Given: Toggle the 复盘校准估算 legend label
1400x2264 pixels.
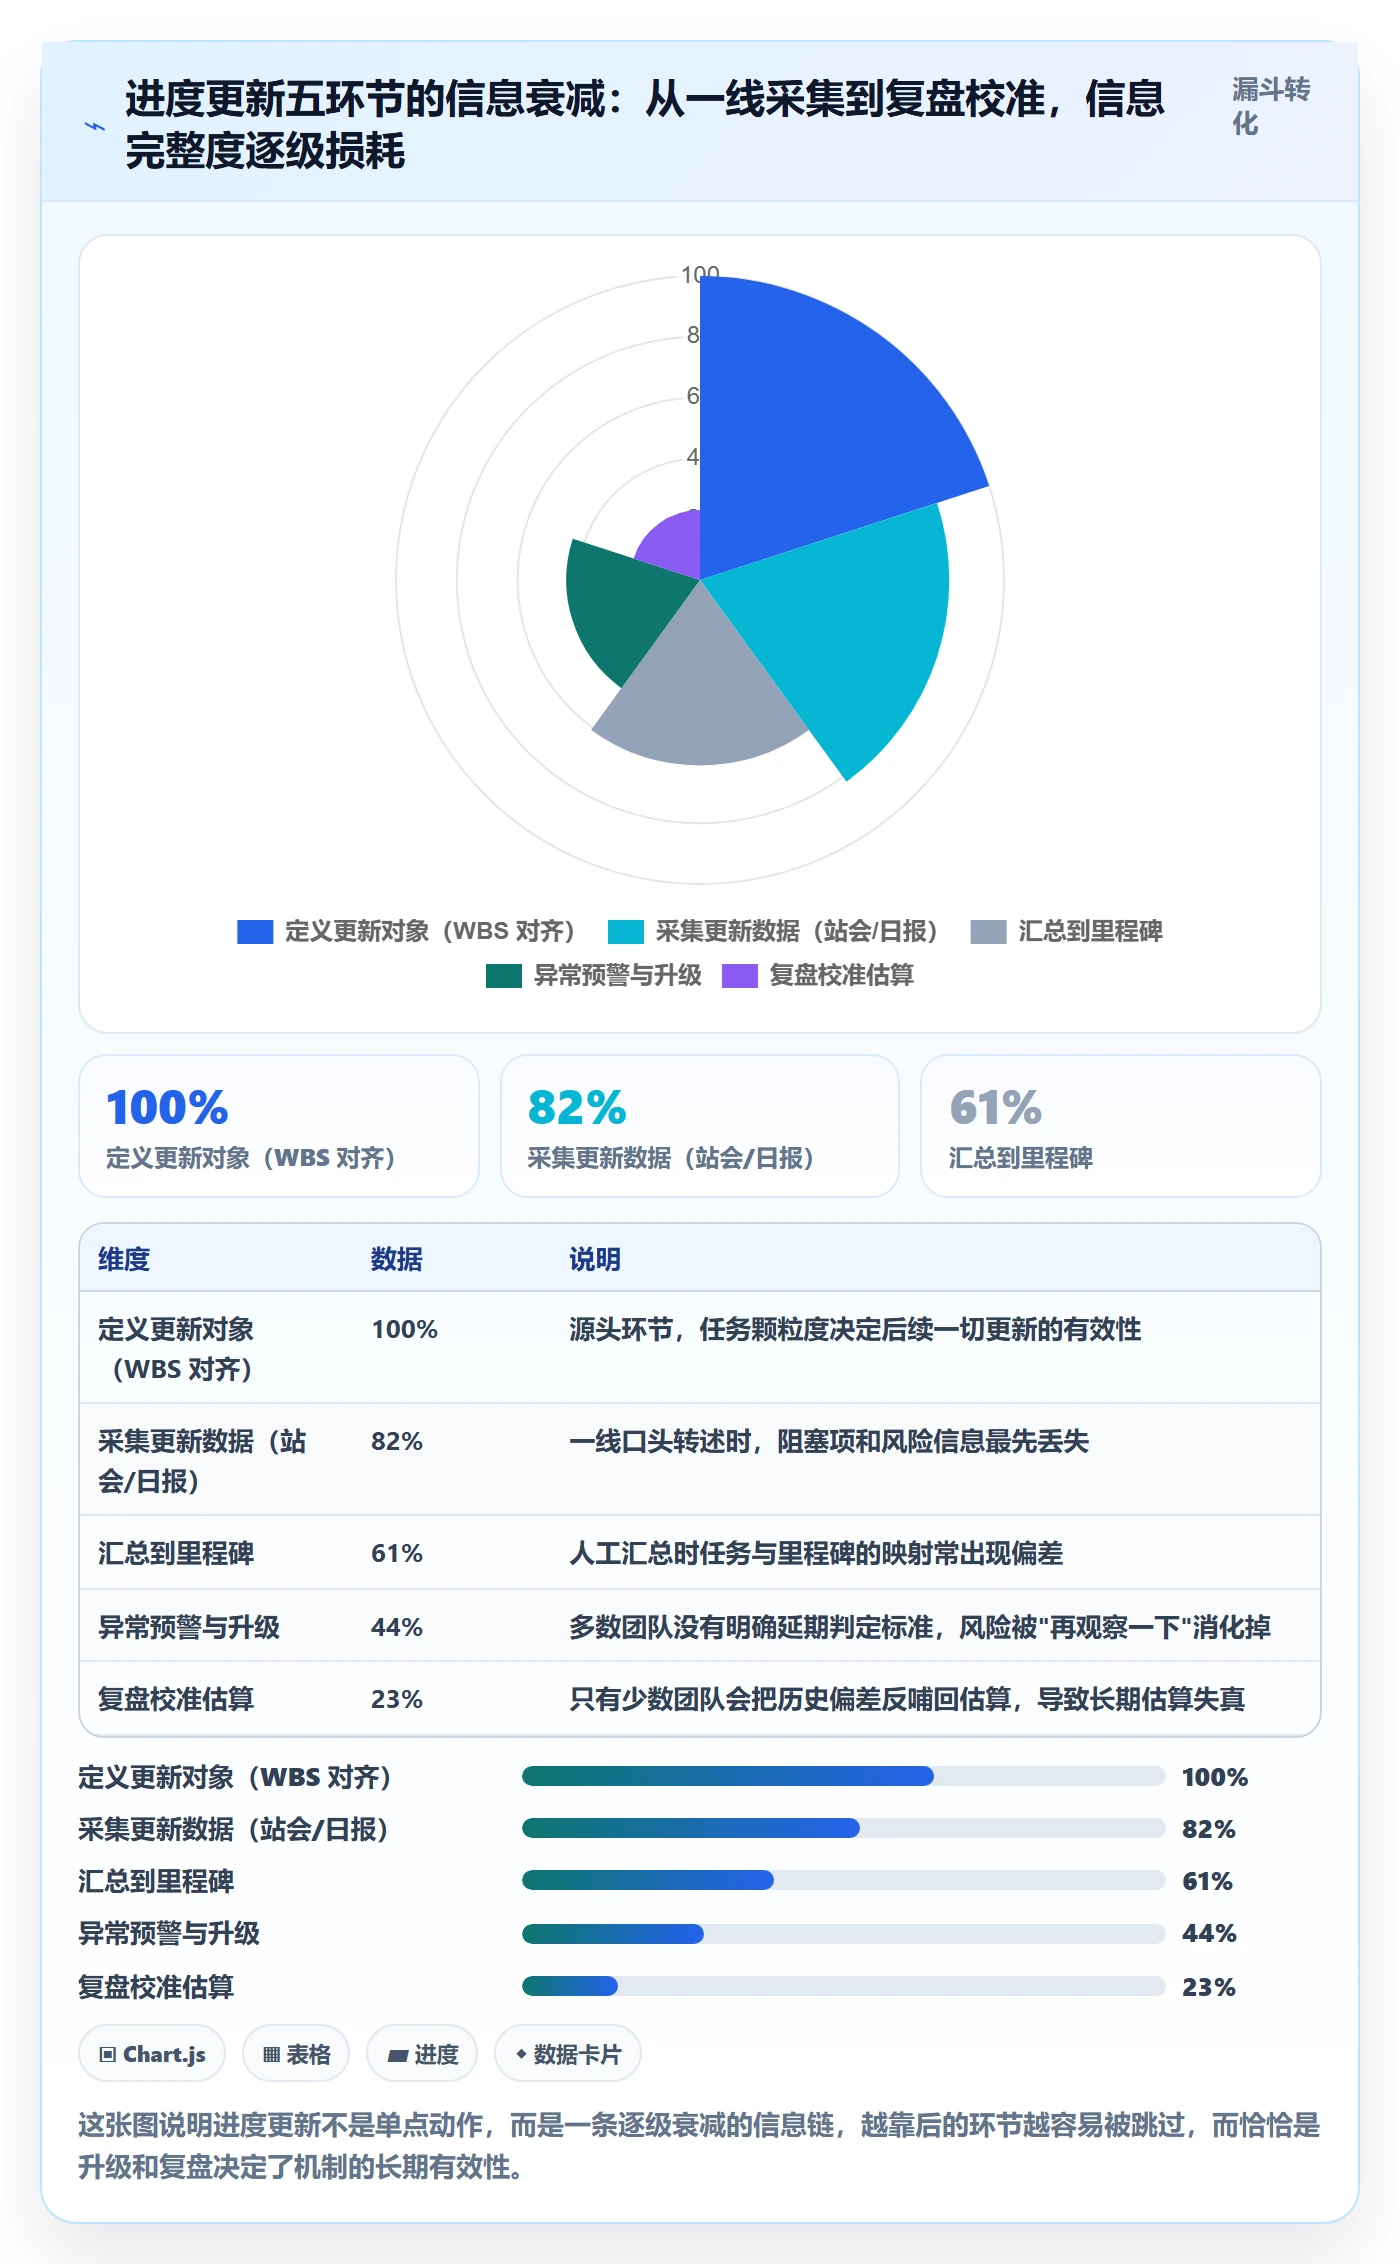Looking at the screenshot, I should point(841,976).
